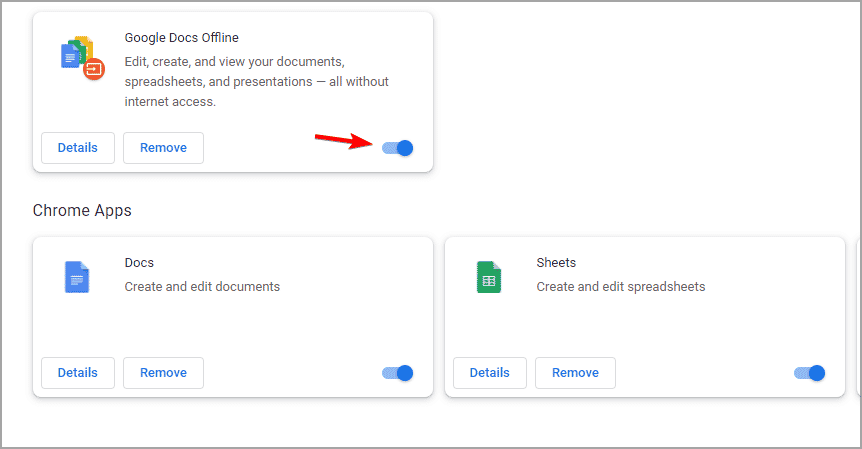This screenshot has width=862, height=449.
Task: Click the 'Sheets' card title
Action: pos(556,263)
